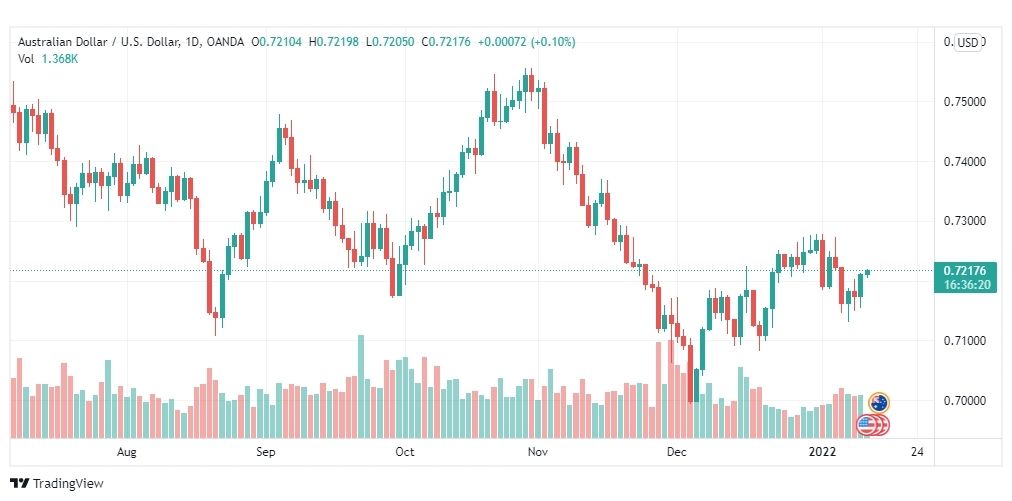Click the 16:36:20 bar countdown timer

pos(965,285)
